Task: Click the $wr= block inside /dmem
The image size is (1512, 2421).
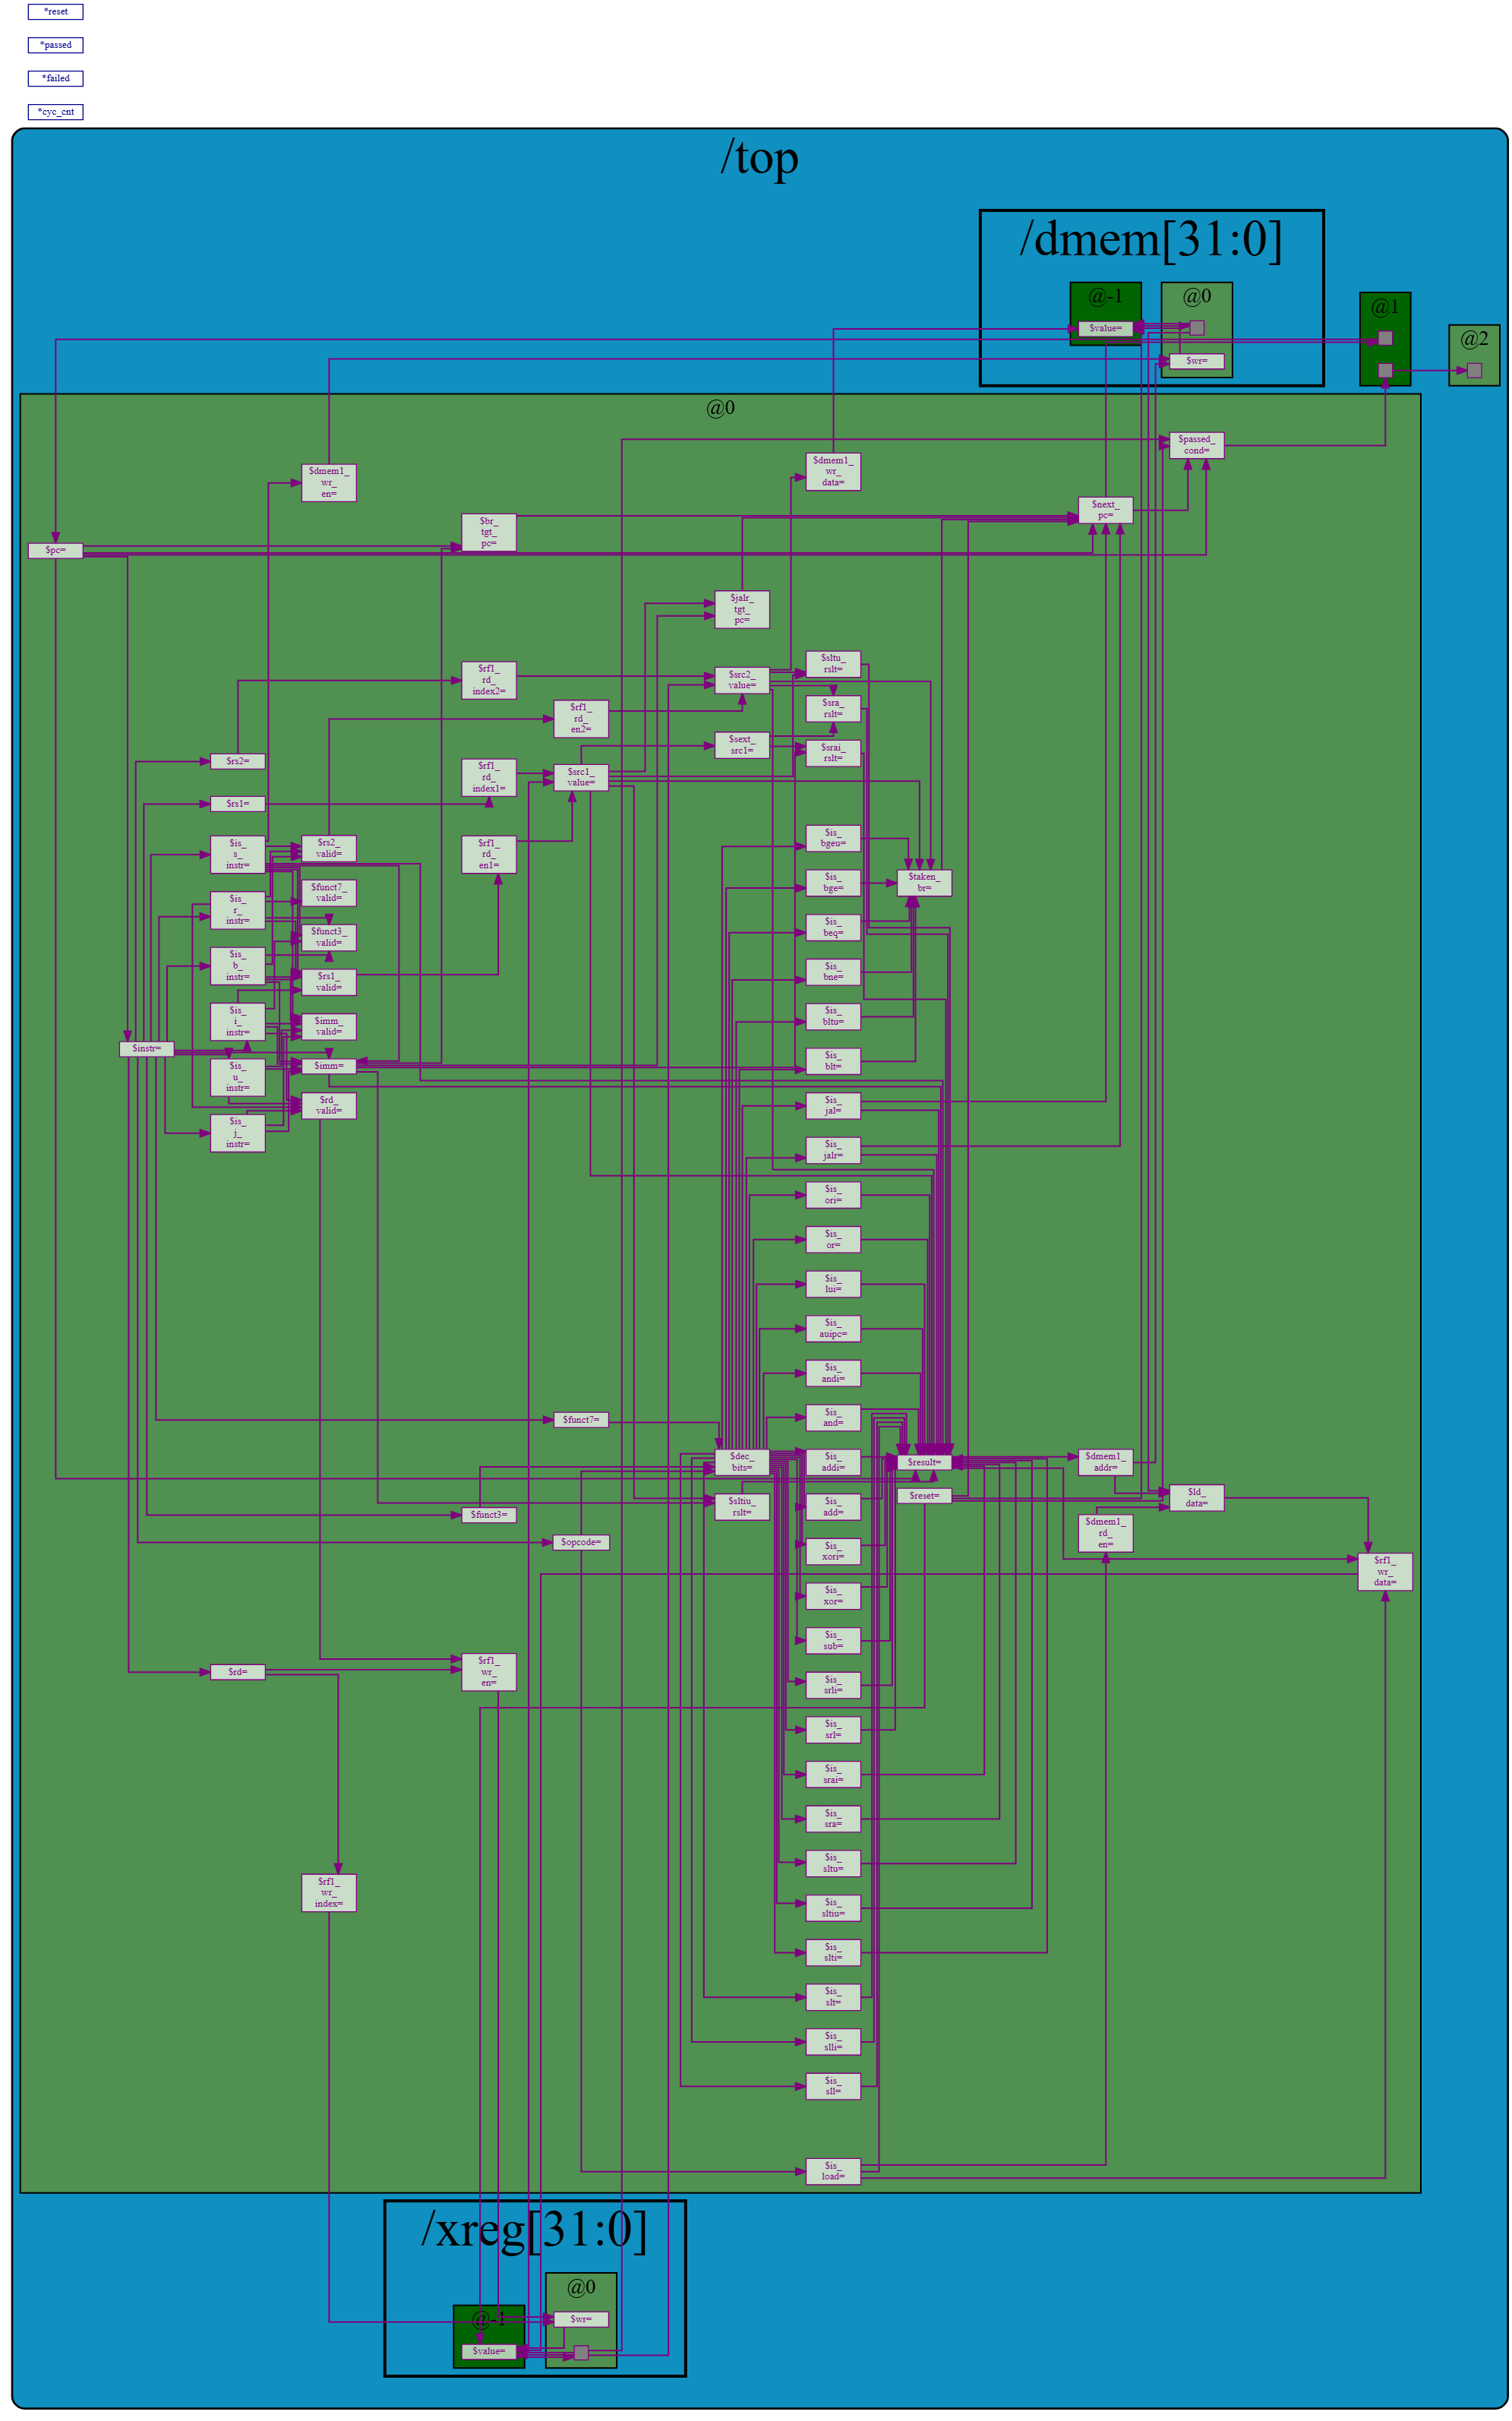Action: click(1196, 361)
